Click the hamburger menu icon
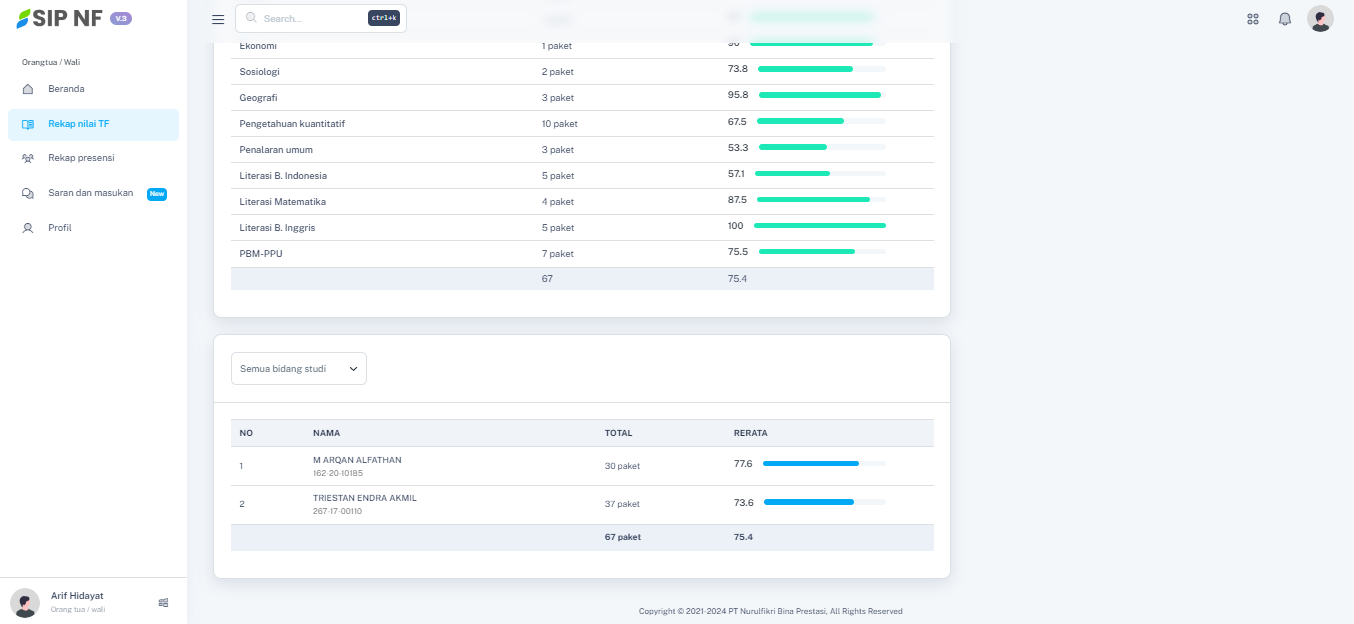This screenshot has height=624, width=1354. tap(218, 19)
